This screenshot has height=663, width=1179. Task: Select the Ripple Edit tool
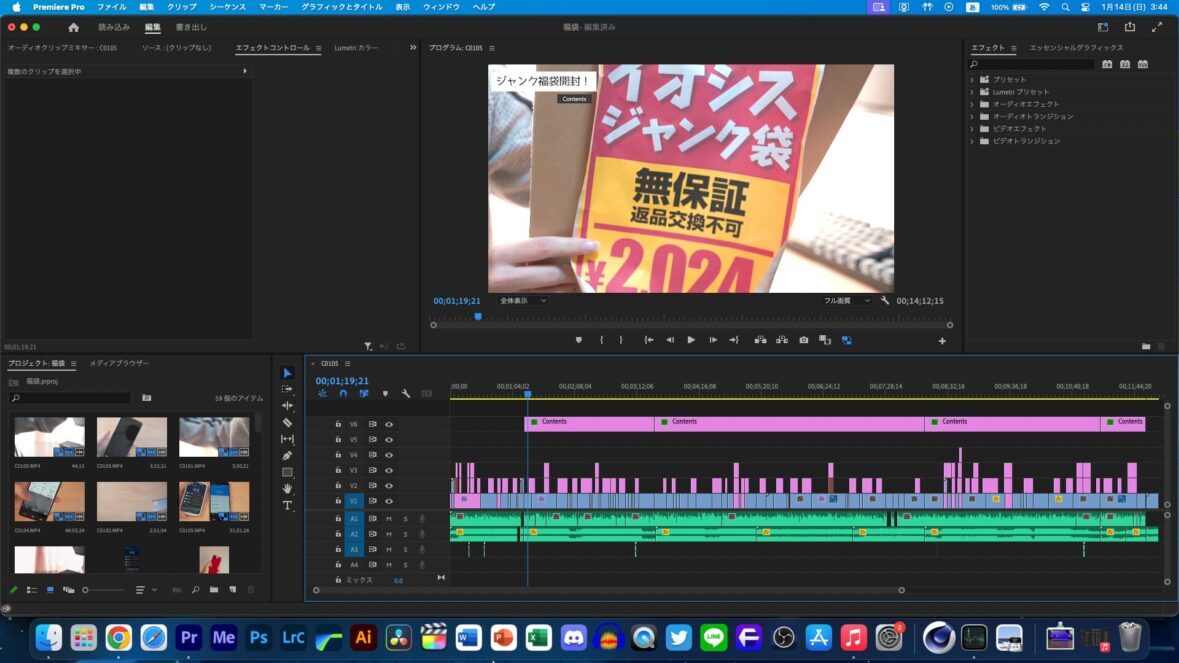tap(287, 406)
